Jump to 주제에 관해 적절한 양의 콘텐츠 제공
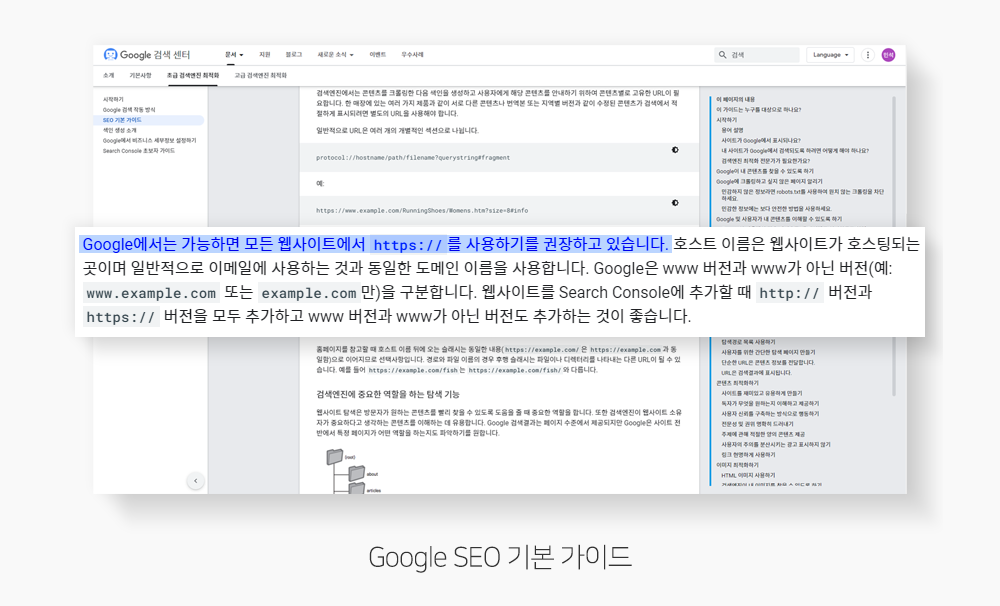The width and height of the screenshot is (1000, 606). pyautogui.click(x=763, y=434)
